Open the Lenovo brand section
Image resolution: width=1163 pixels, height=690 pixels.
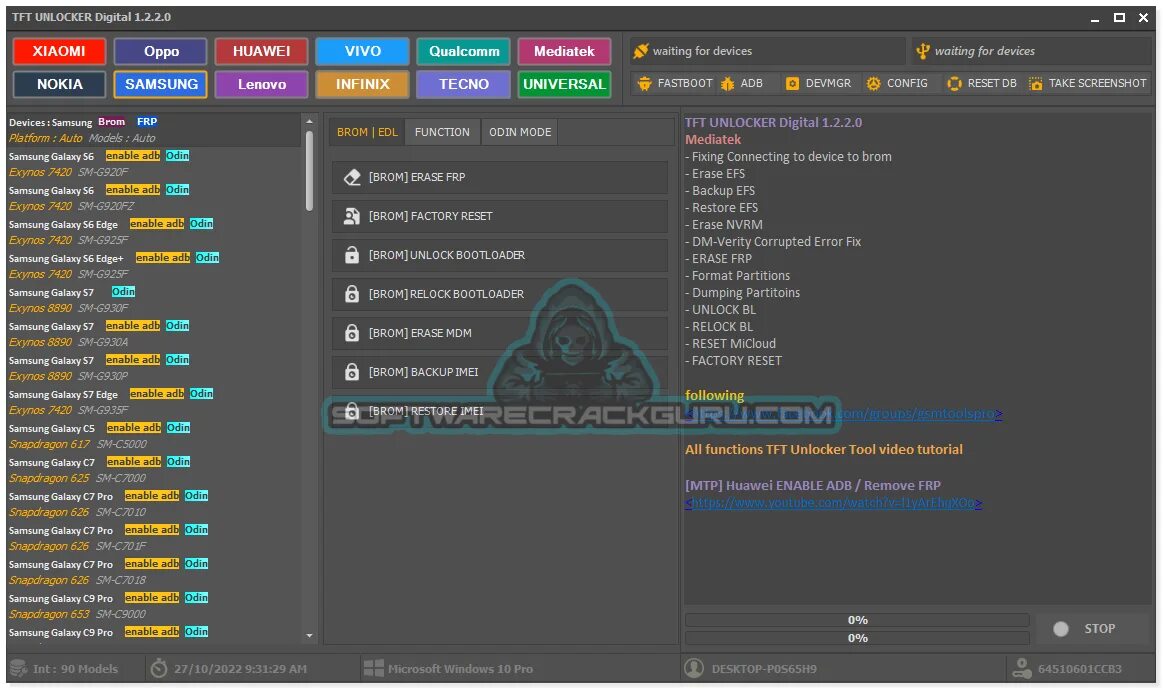click(261, 84)
